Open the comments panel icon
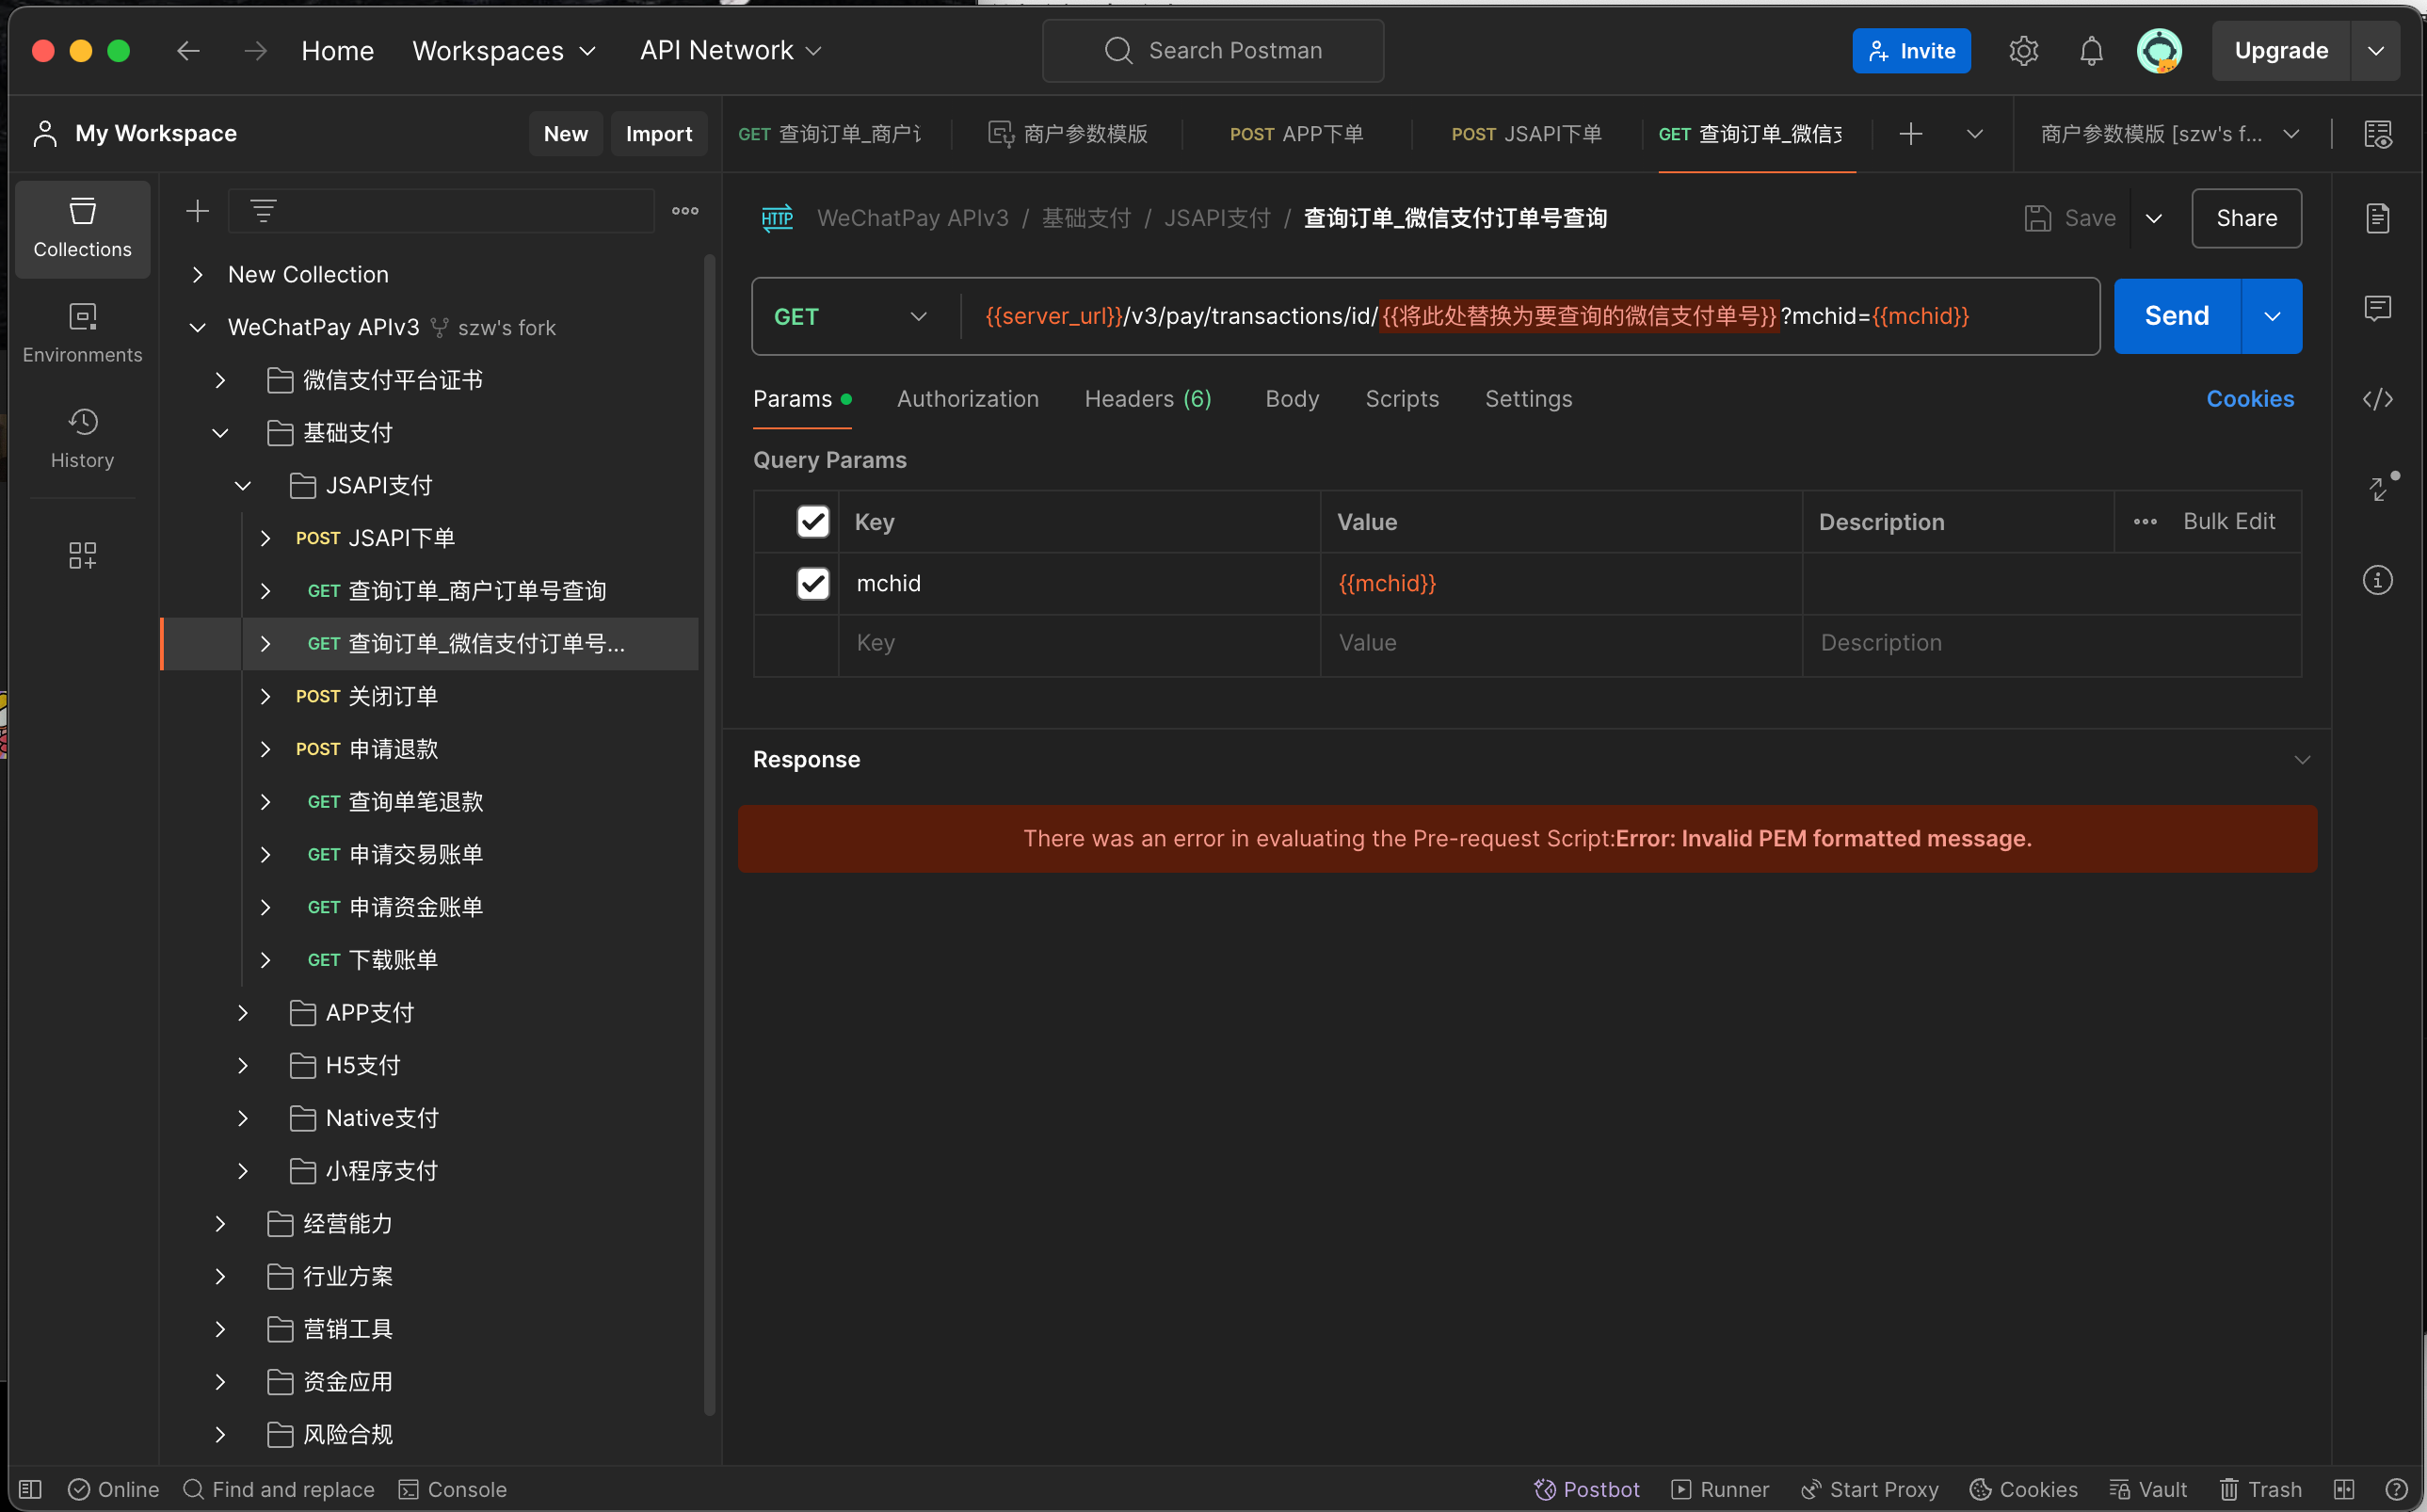This screenshot has width=2427, height=1512. 2377,308
